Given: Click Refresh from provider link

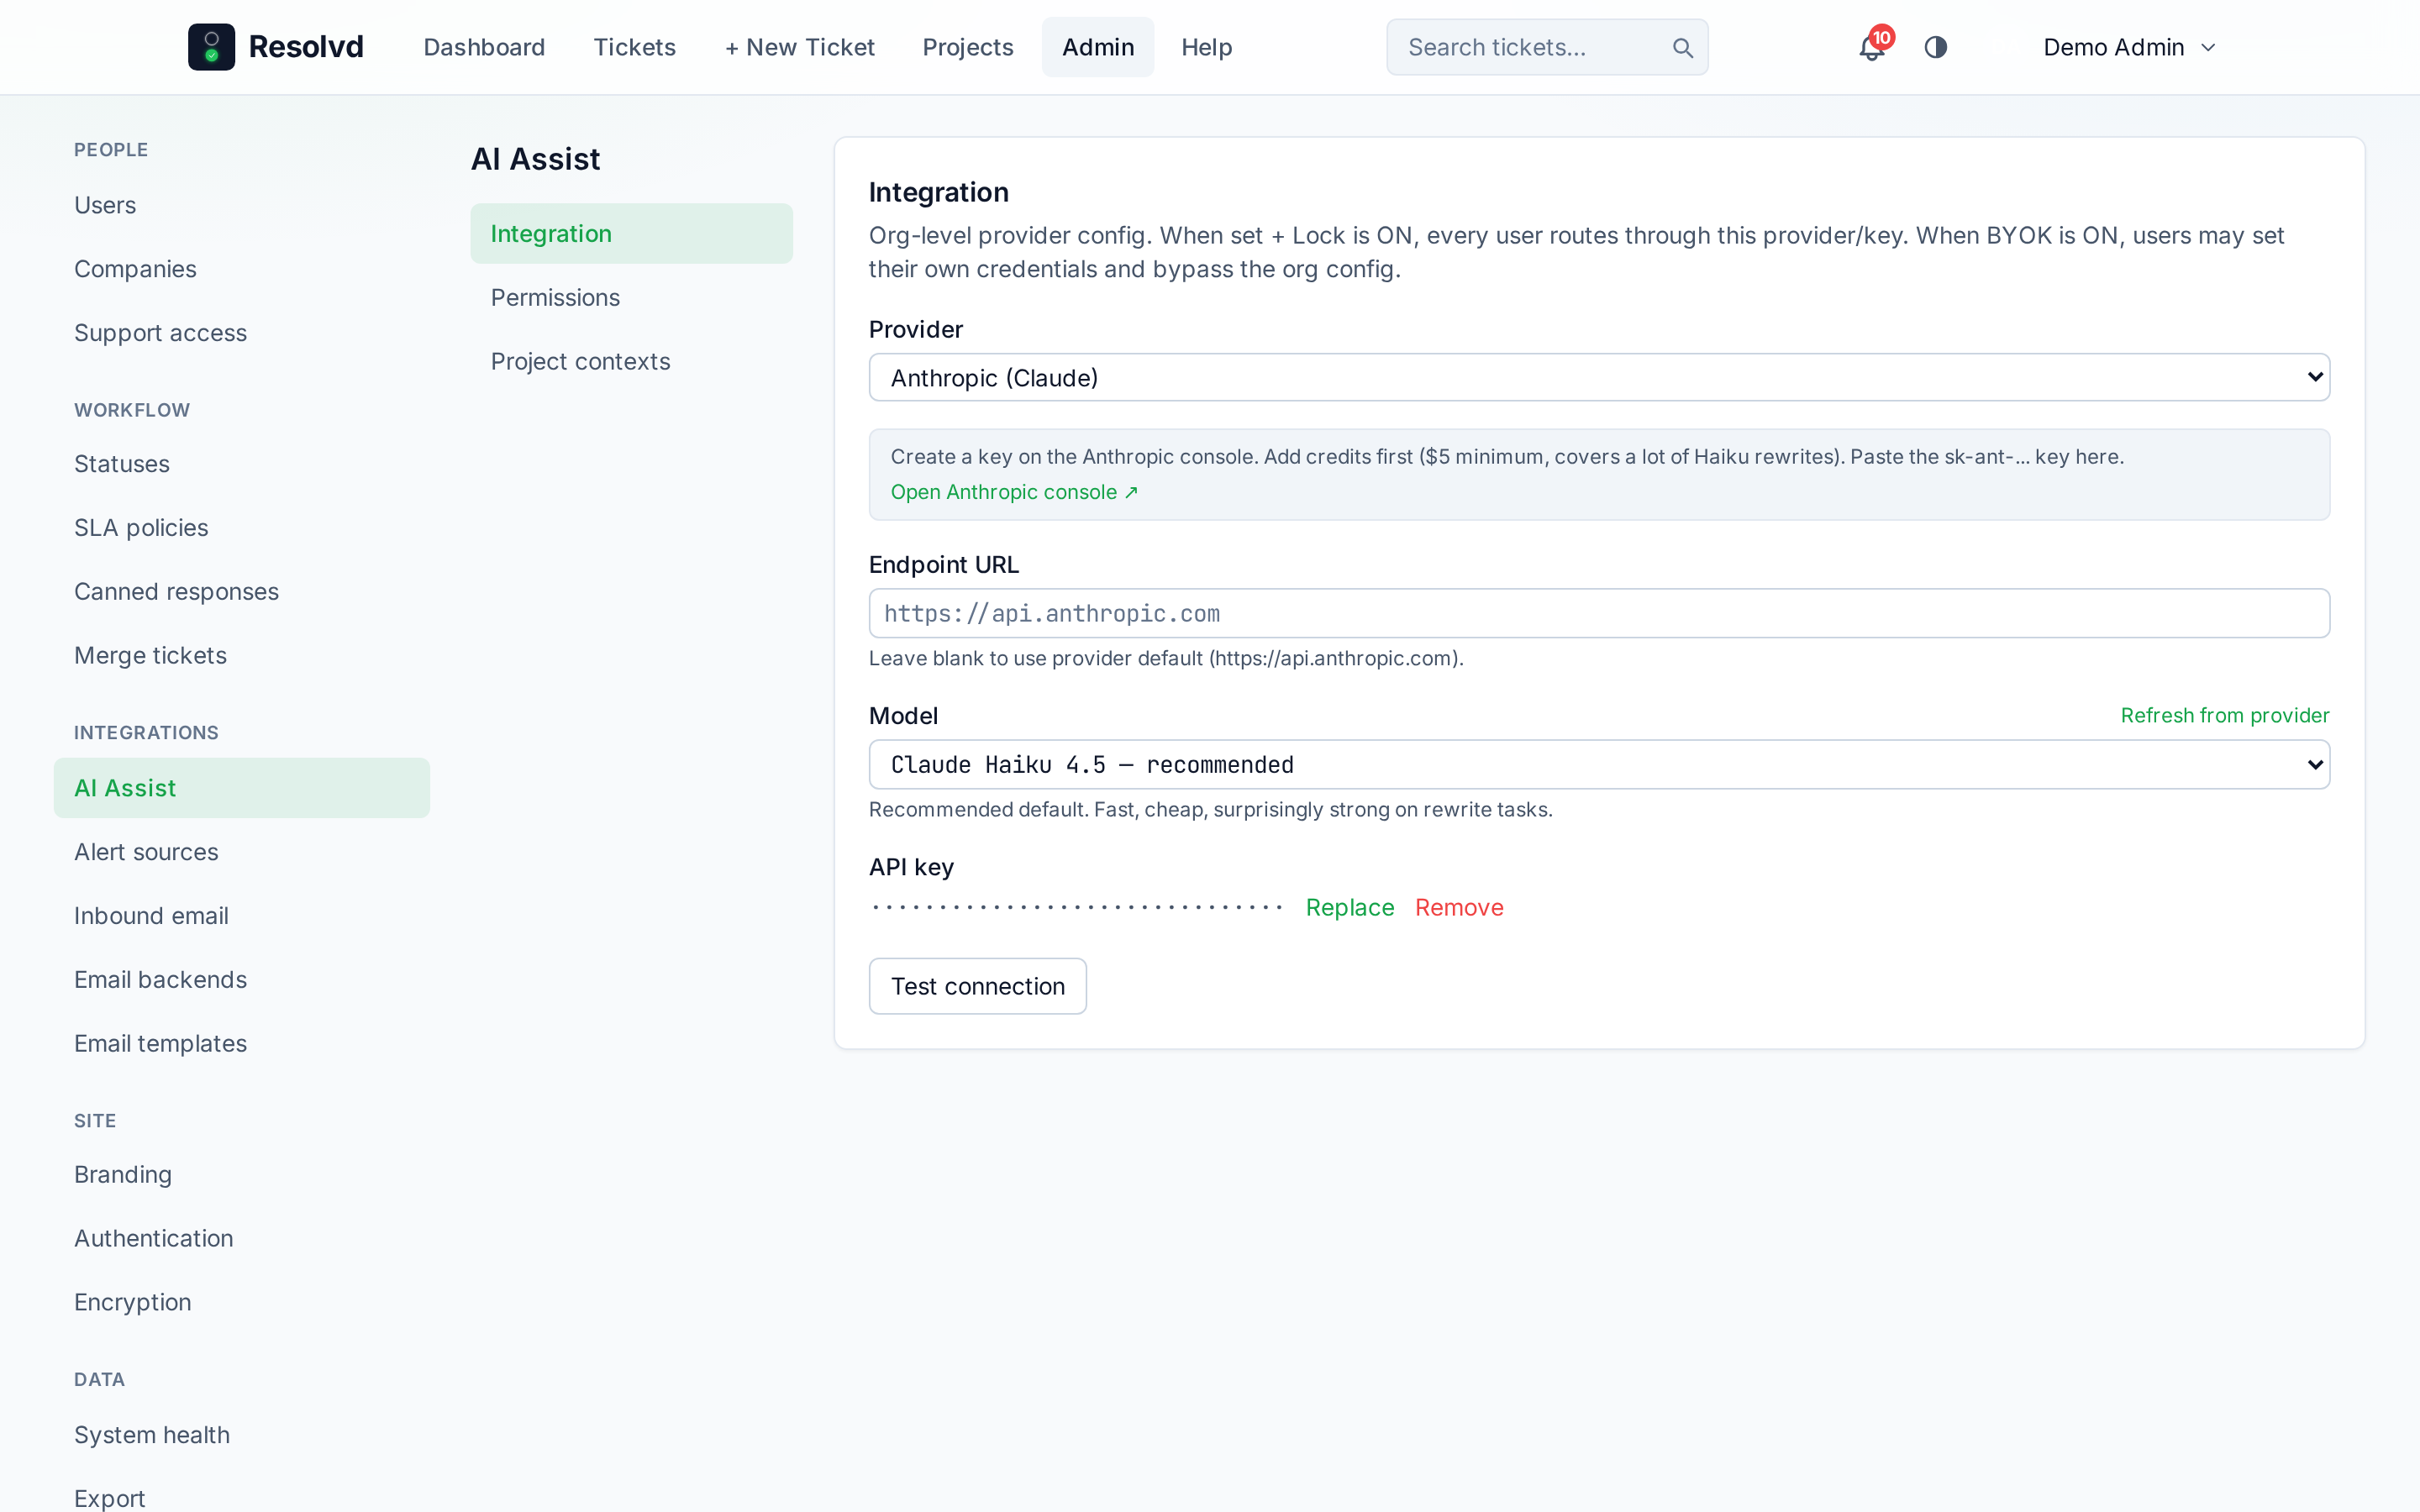Looking at the screenshot, I should pos(2224,715).
